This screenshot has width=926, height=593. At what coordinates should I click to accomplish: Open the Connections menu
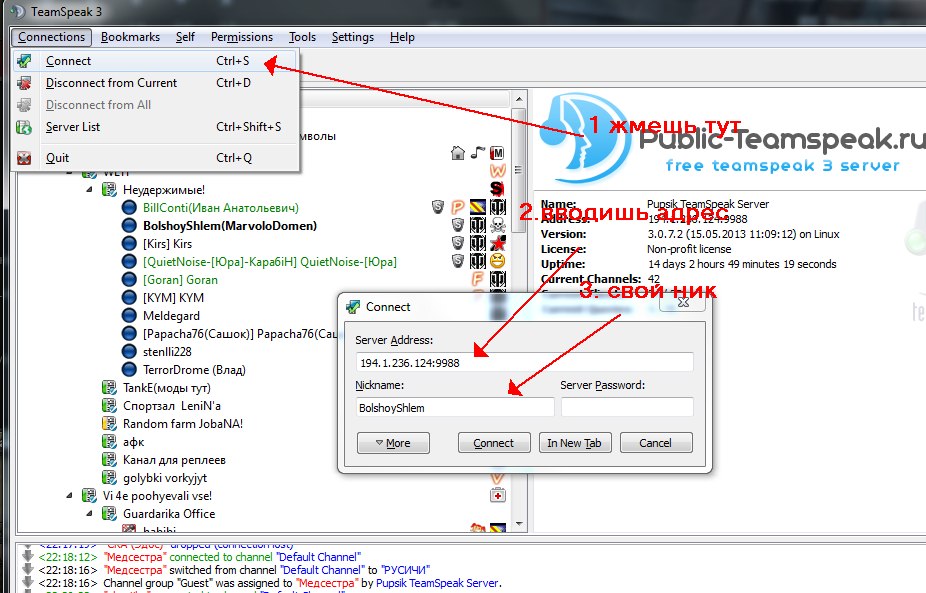coord(51,37)
